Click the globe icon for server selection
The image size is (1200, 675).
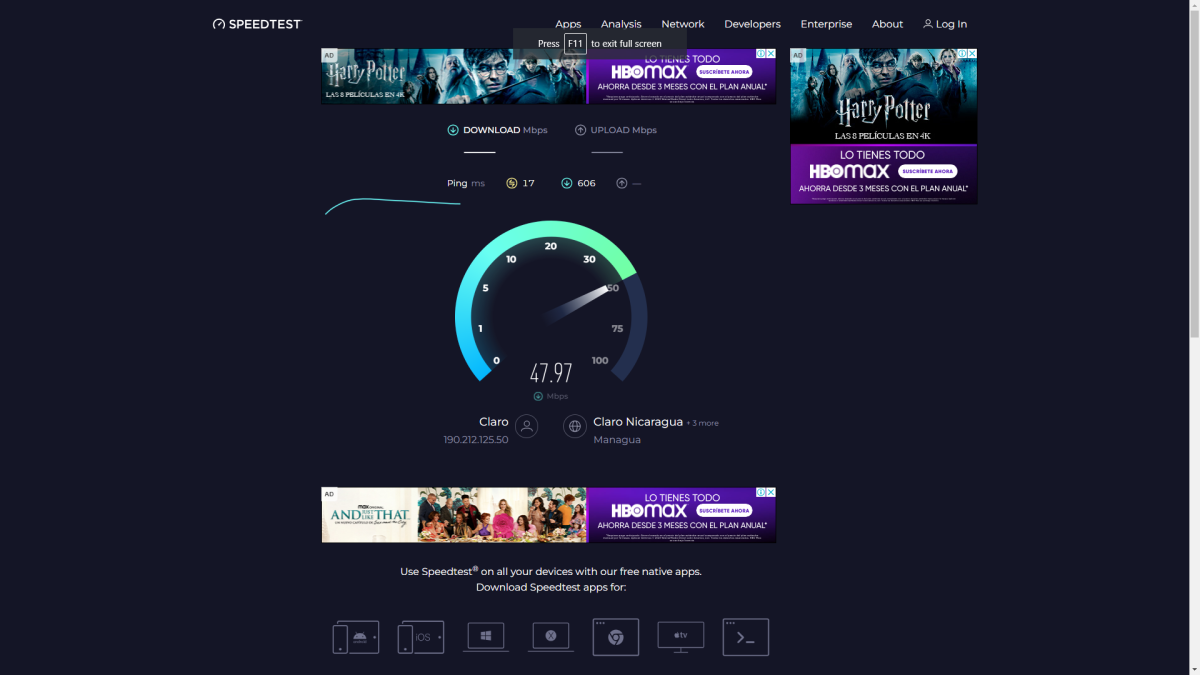pos(575,427)
